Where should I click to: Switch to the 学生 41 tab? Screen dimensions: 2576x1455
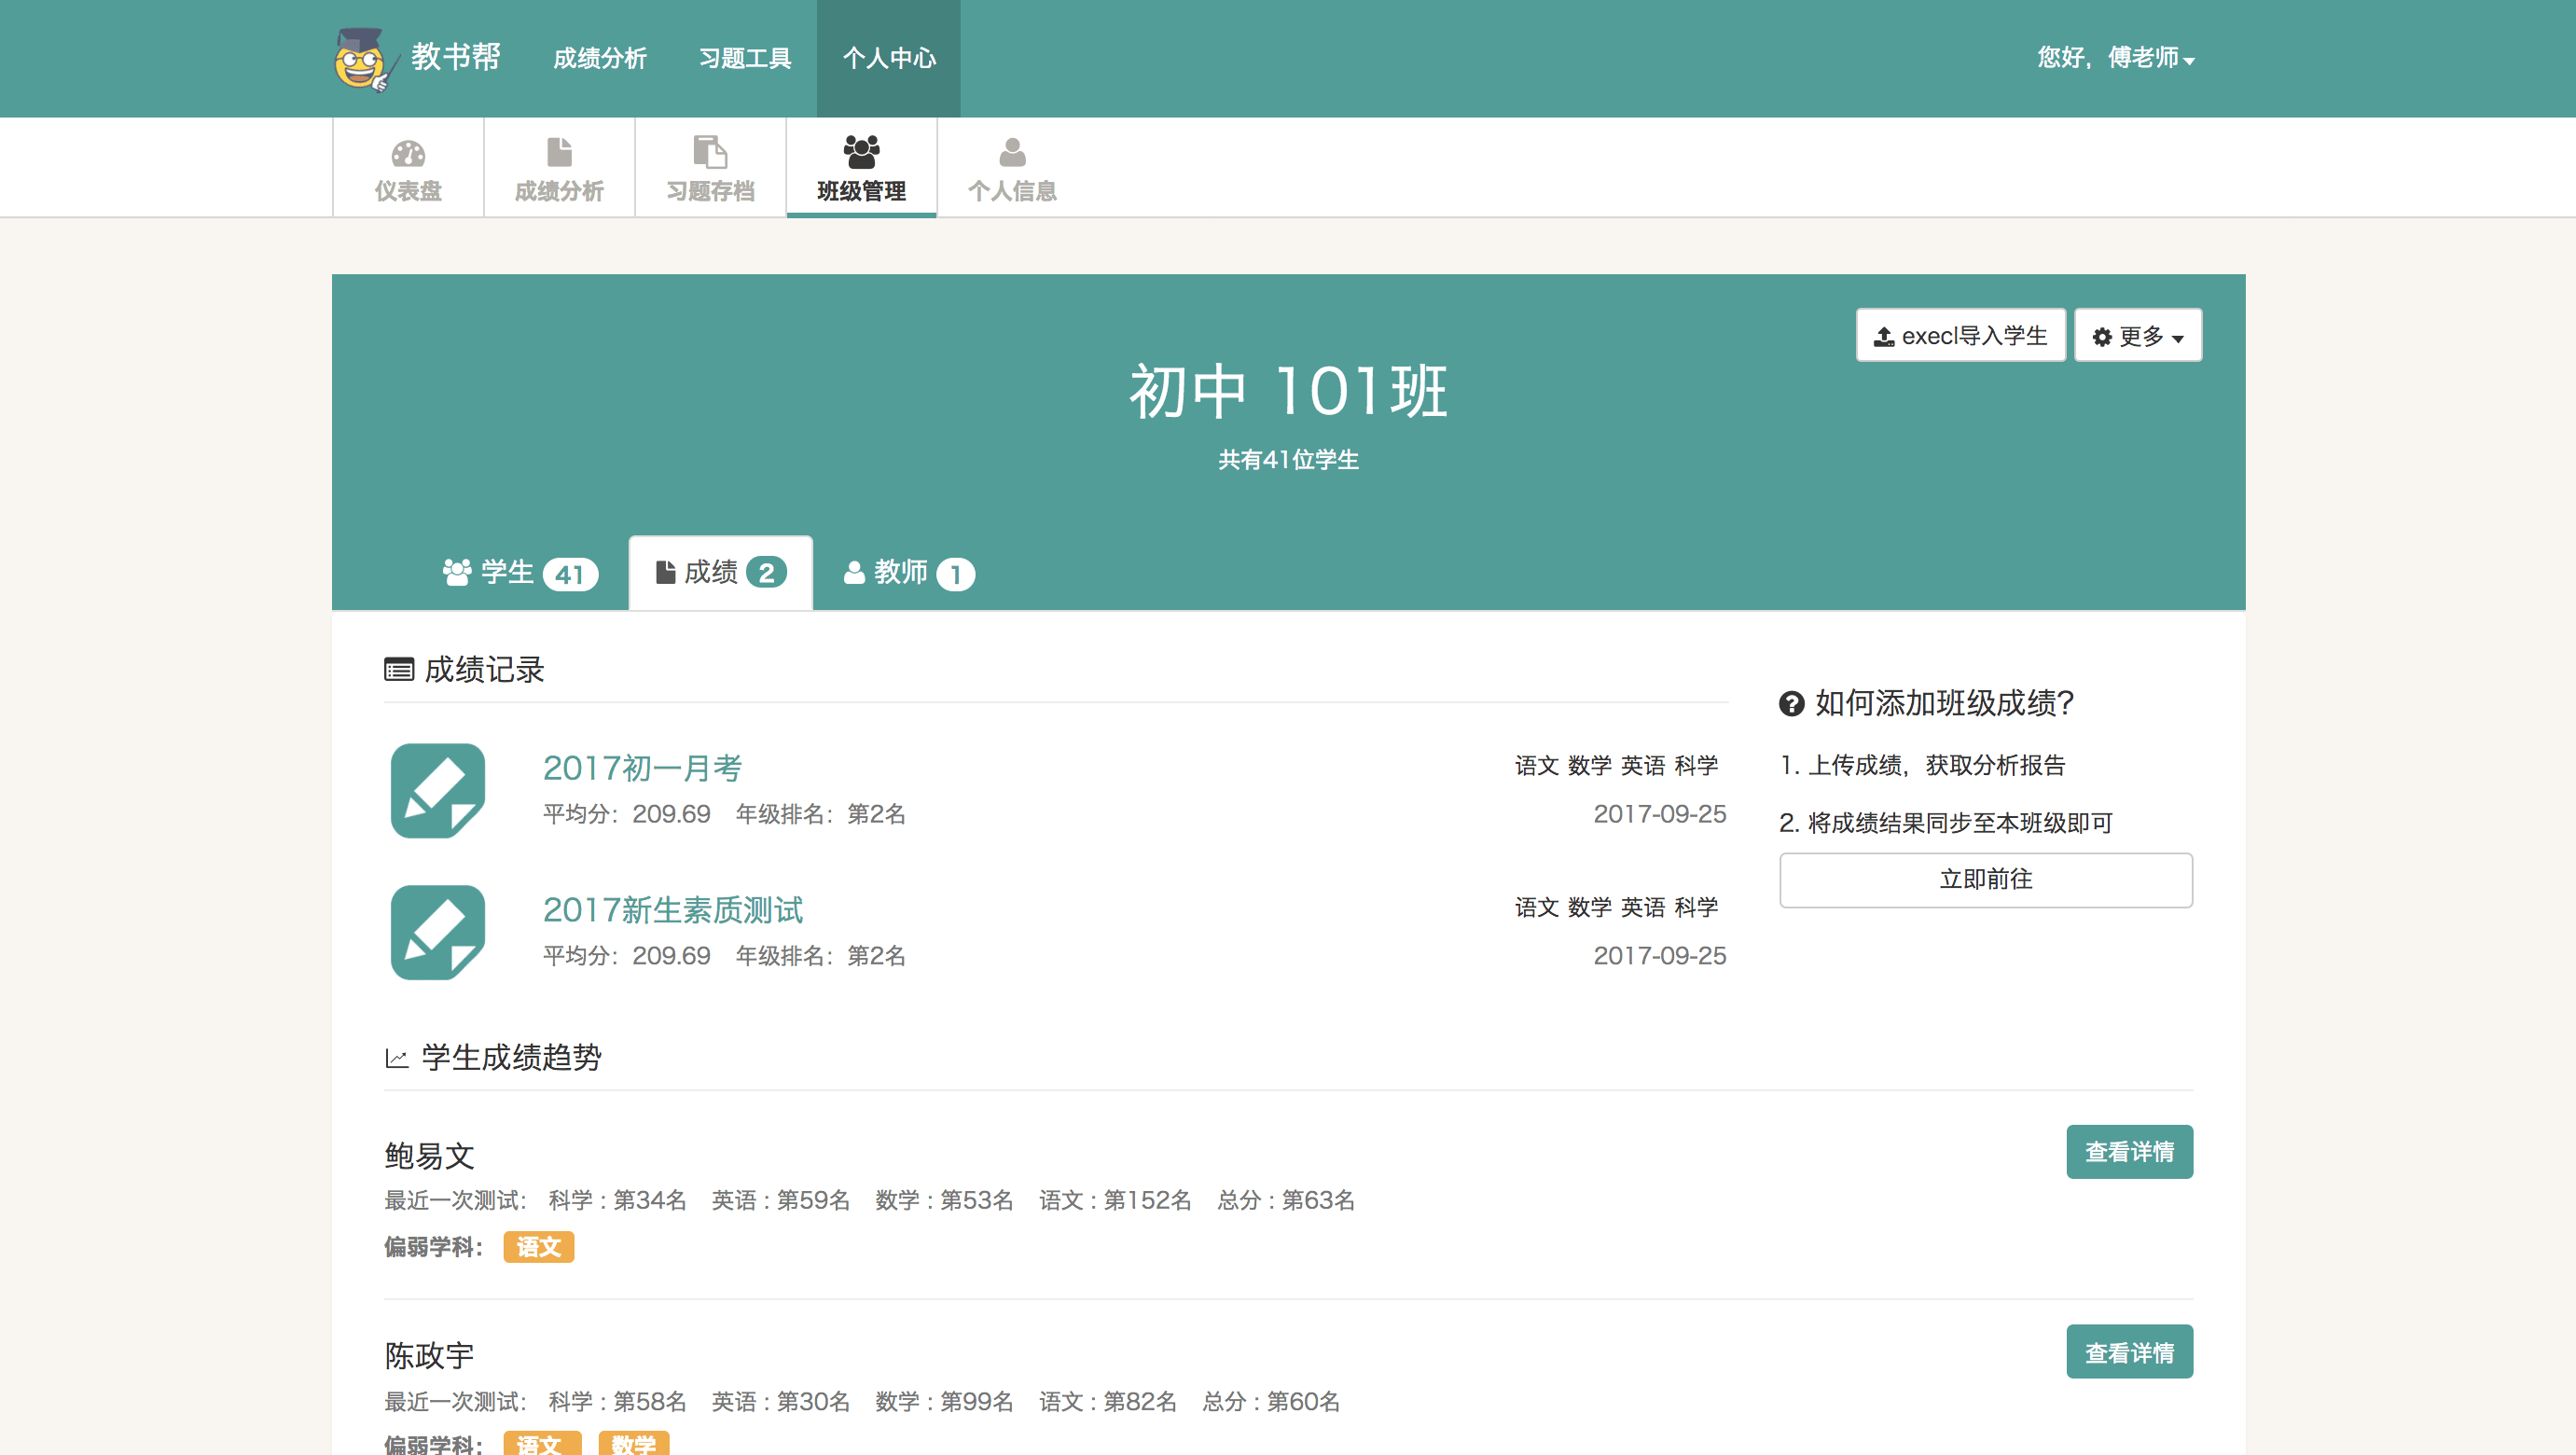[x=520, y=573]
